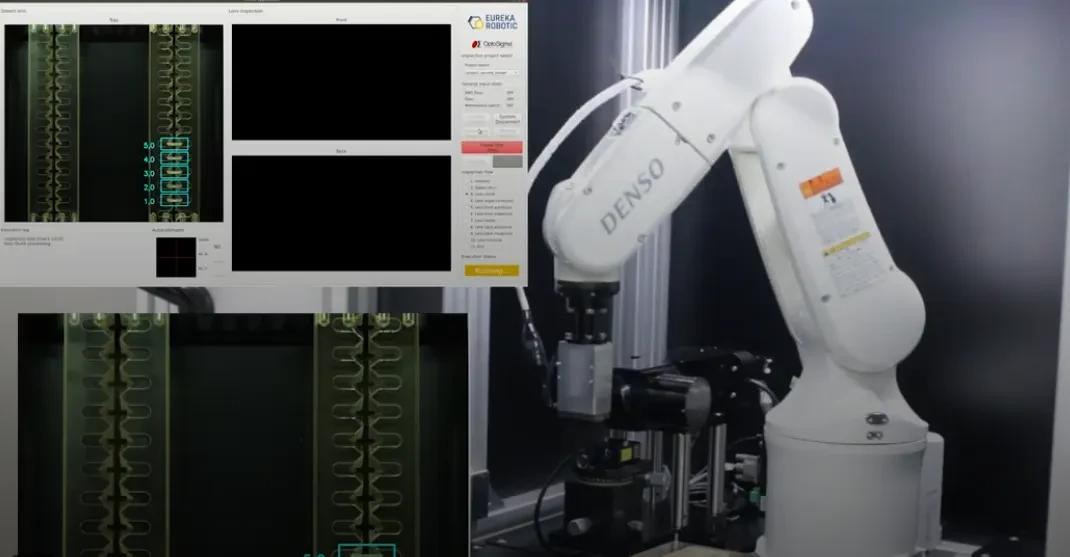
Task: Click the Eureka Robotic logo
Action: pos(493,22)
